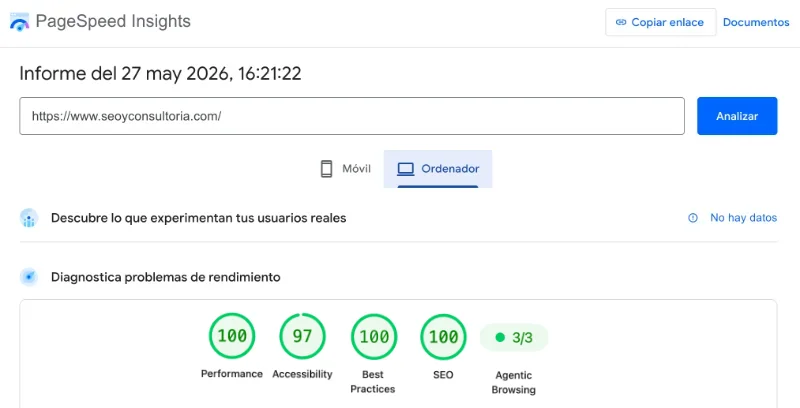Click the Best Practices label

point(373,381)
